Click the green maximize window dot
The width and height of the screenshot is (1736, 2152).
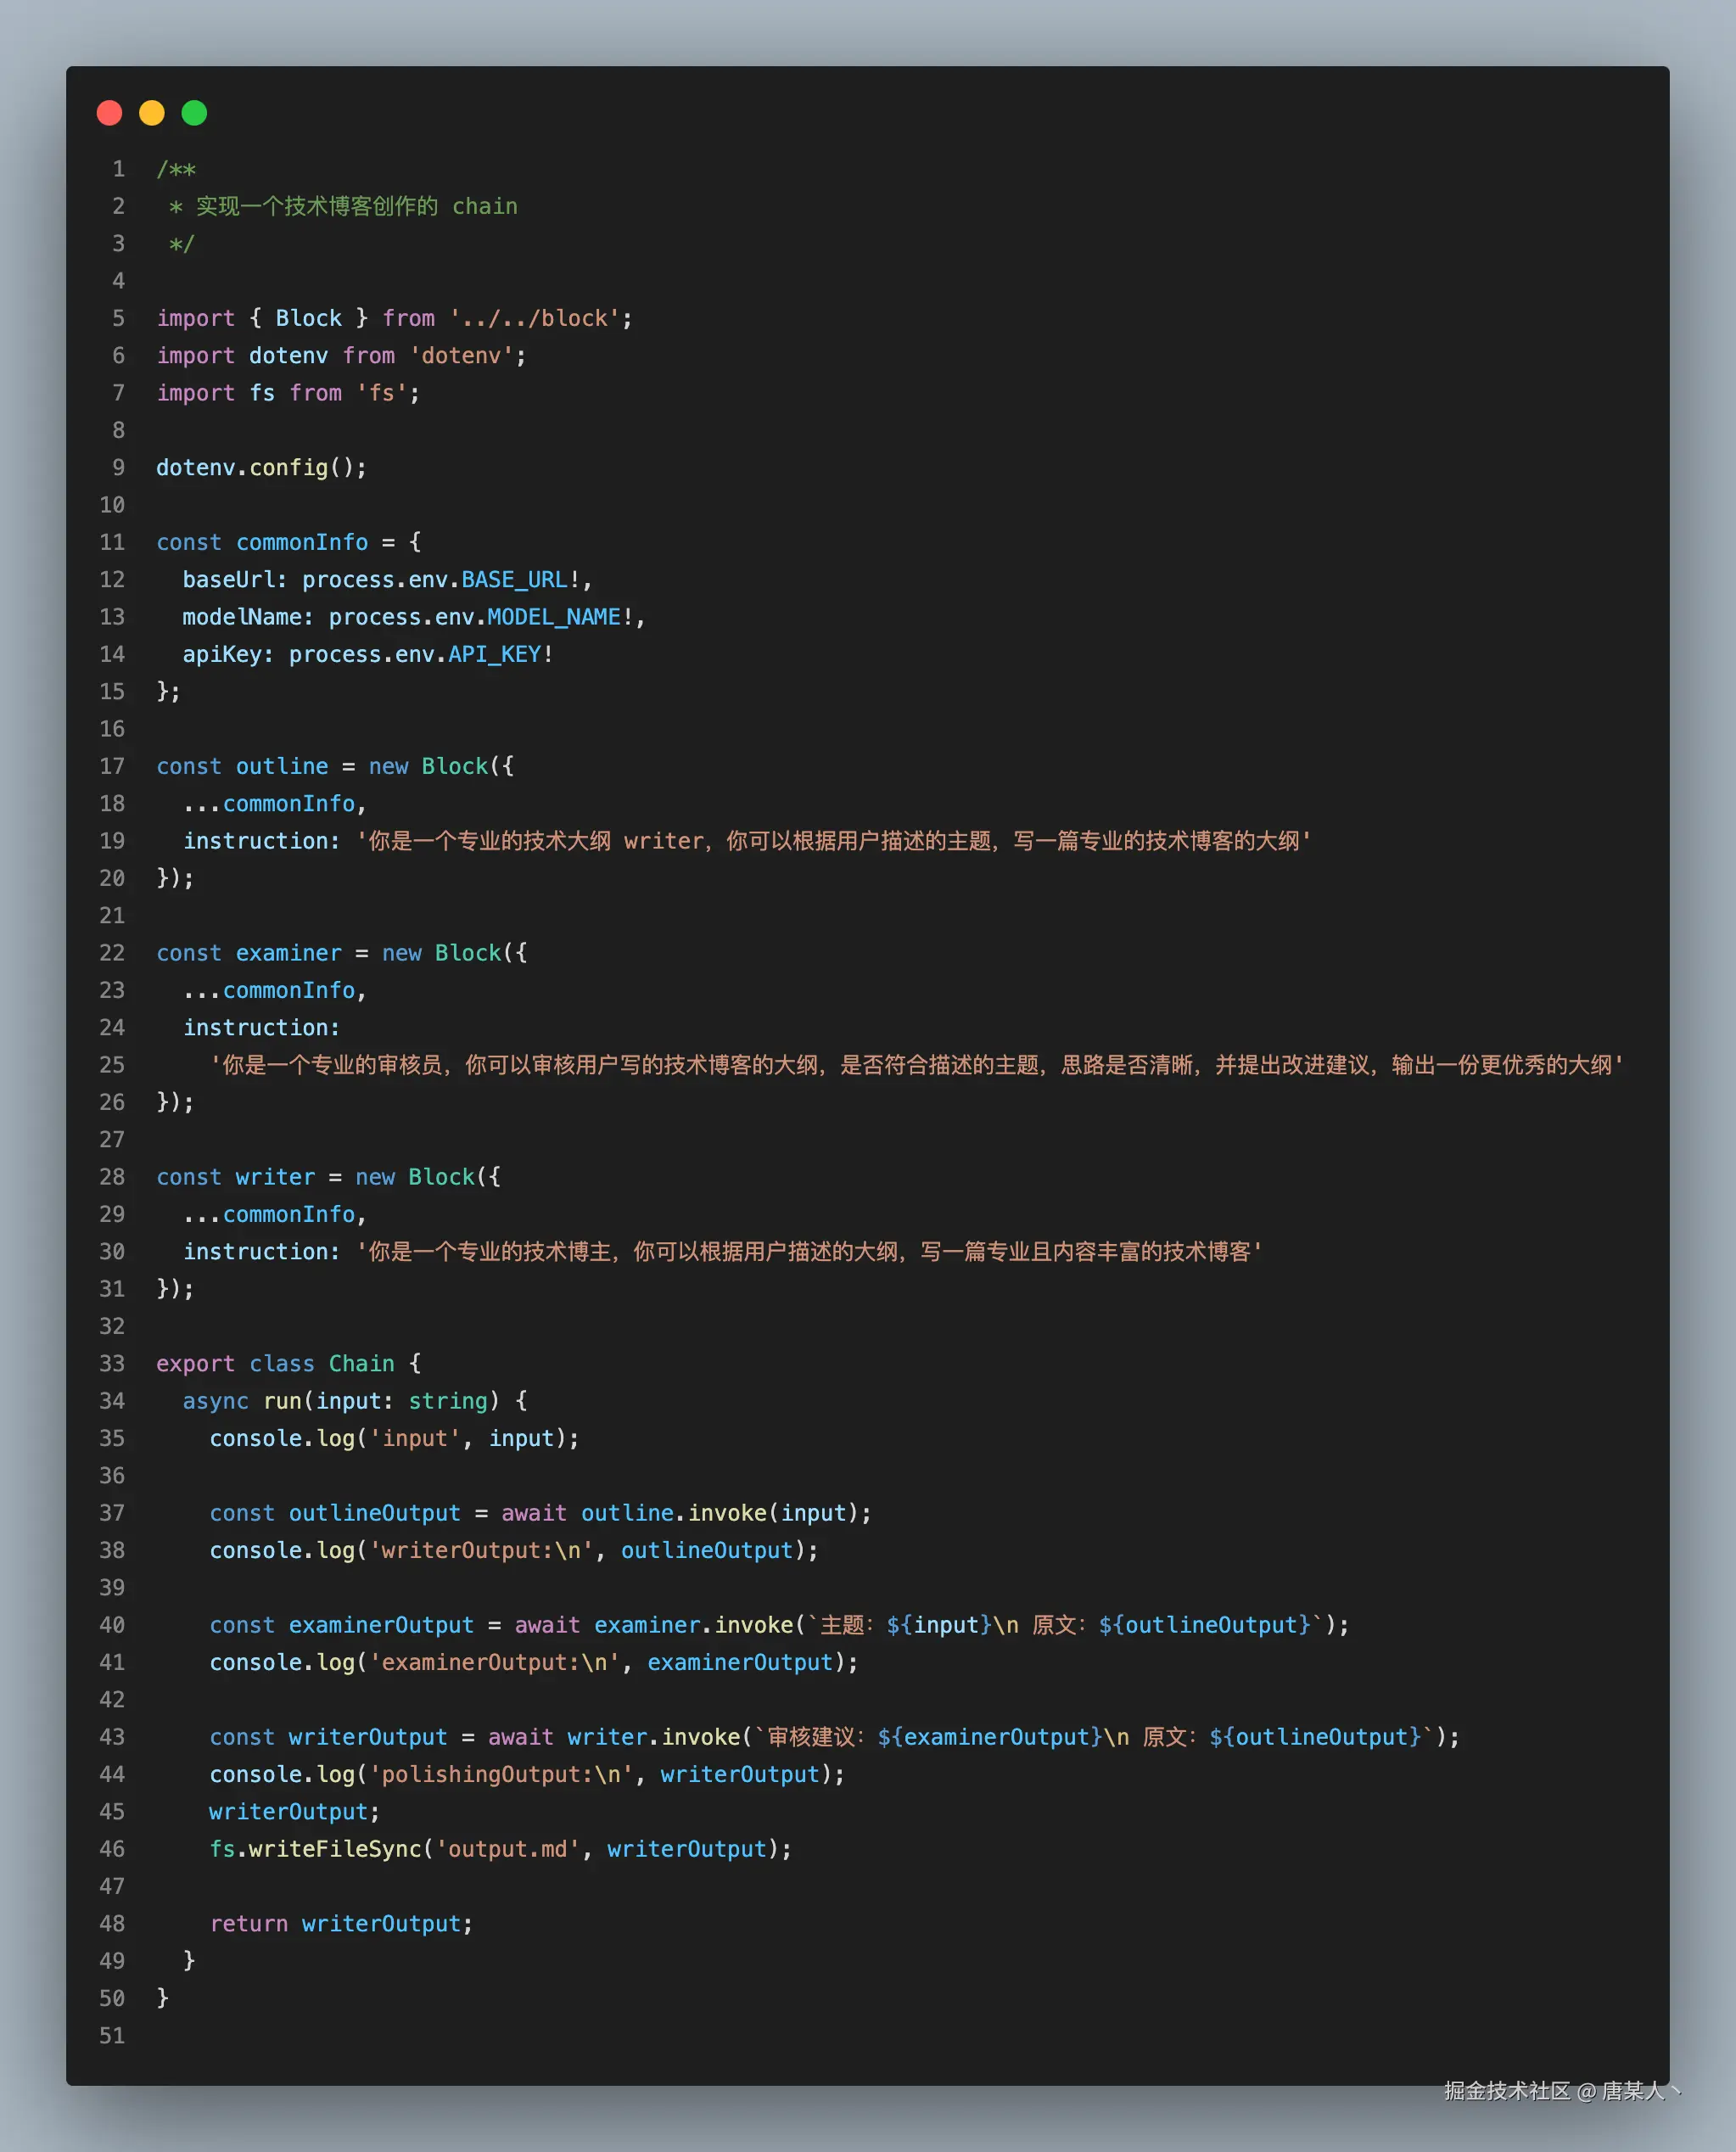194,113
